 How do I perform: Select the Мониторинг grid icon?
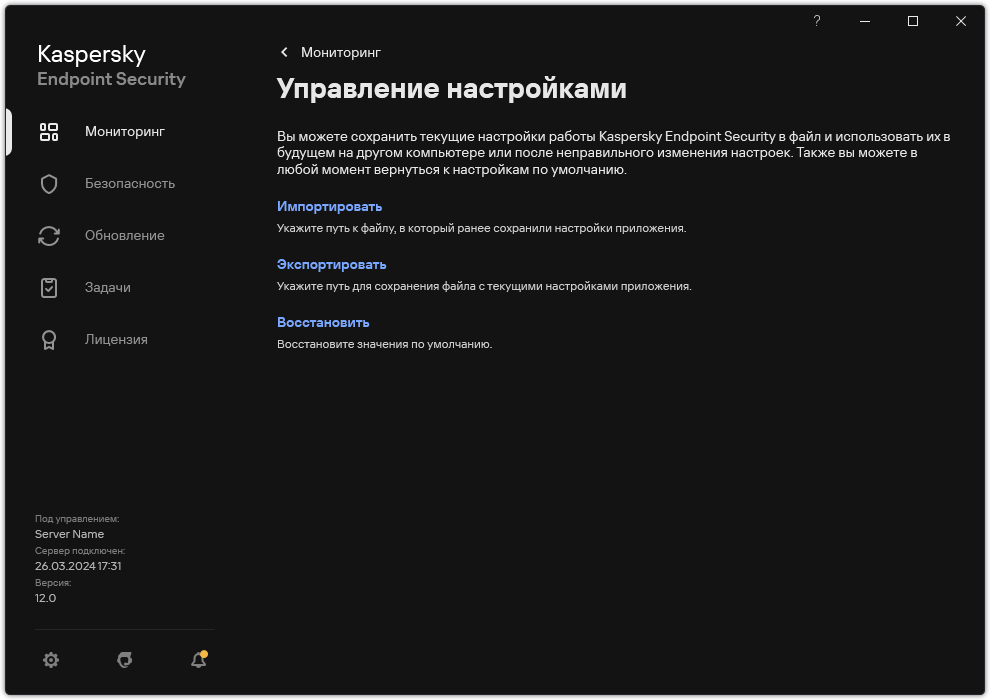(x=48, y=131)
